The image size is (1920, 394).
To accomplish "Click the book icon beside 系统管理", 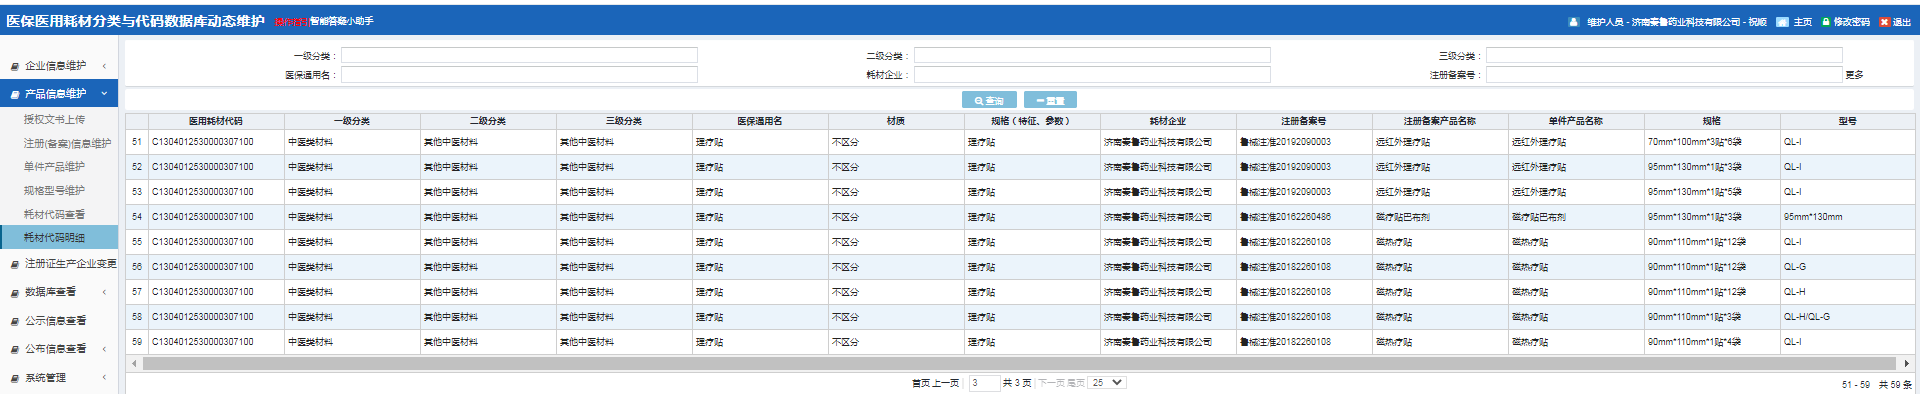I will coord(15,378).
